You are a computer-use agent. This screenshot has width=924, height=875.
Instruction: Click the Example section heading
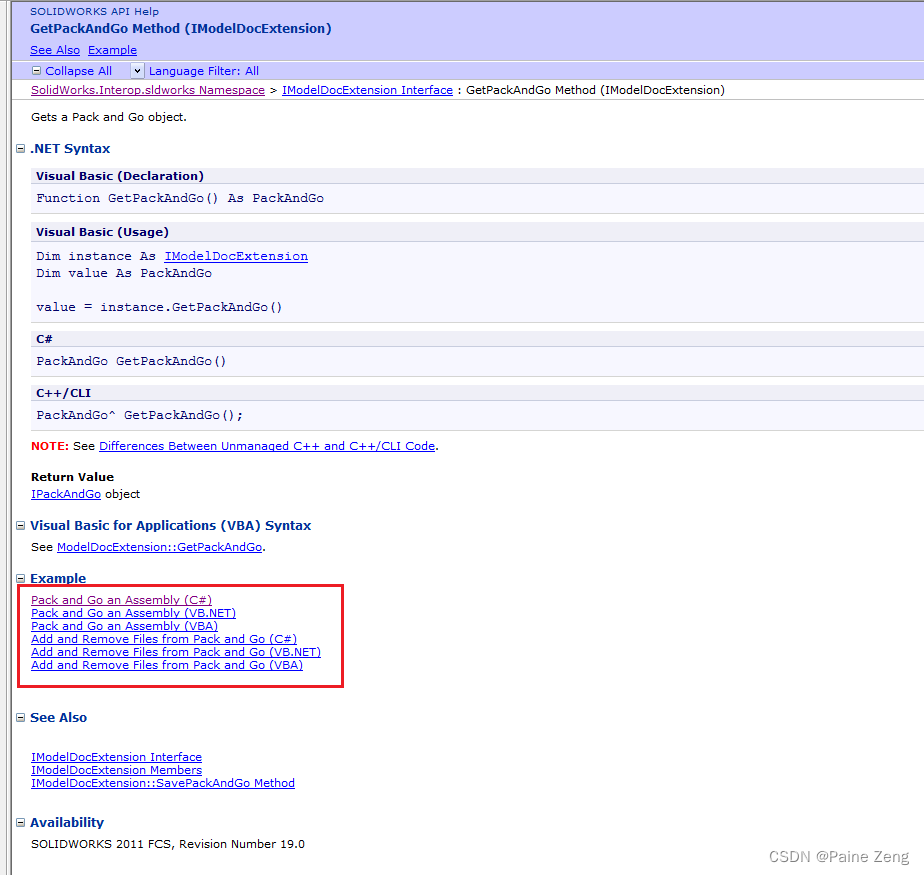(58, 579)
